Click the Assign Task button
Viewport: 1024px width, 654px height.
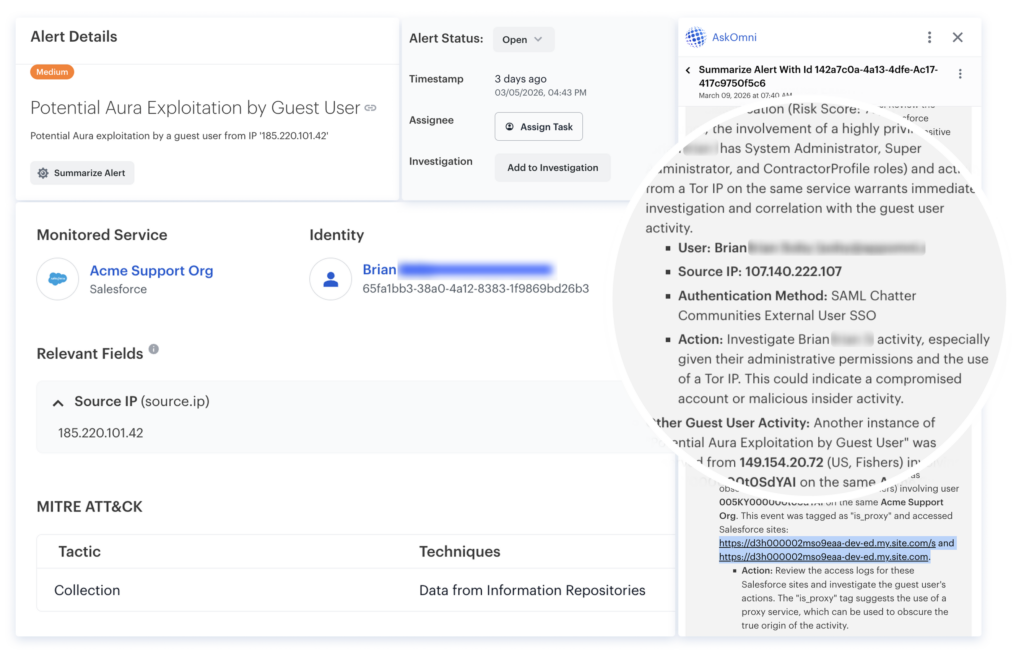[x=538, y=127]
